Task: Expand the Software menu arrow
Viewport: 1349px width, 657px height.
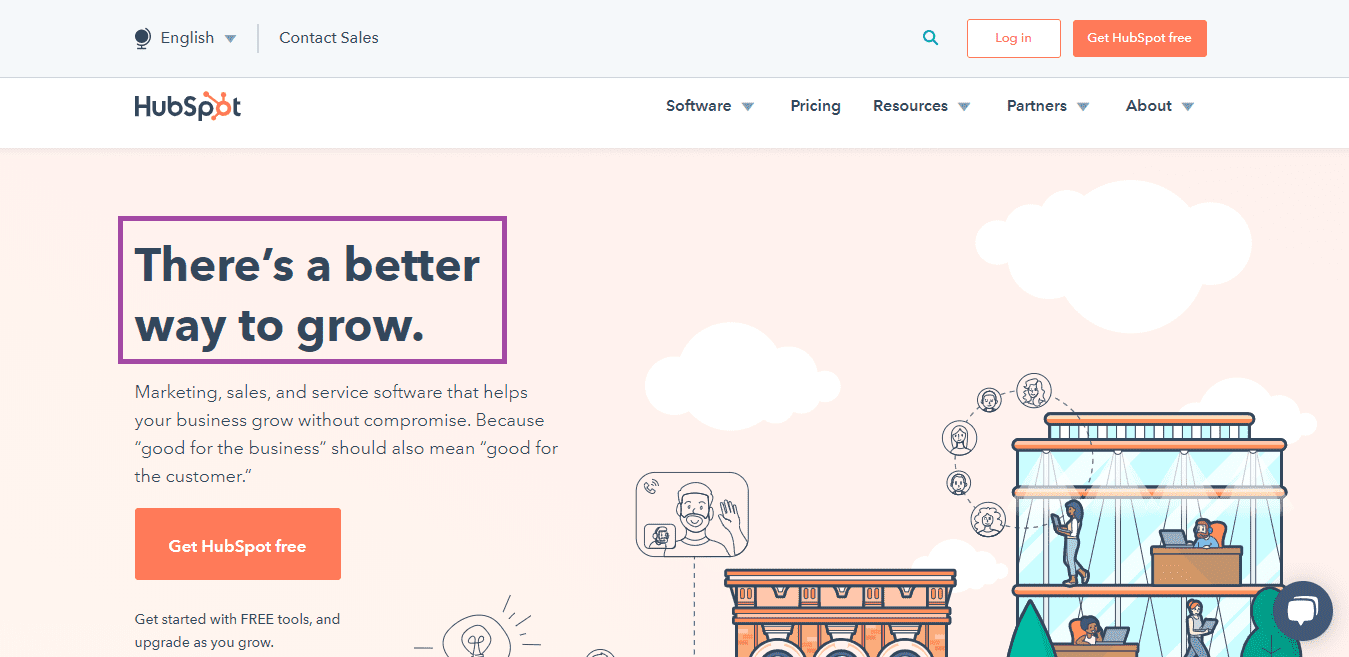Action: coord(748,107)
